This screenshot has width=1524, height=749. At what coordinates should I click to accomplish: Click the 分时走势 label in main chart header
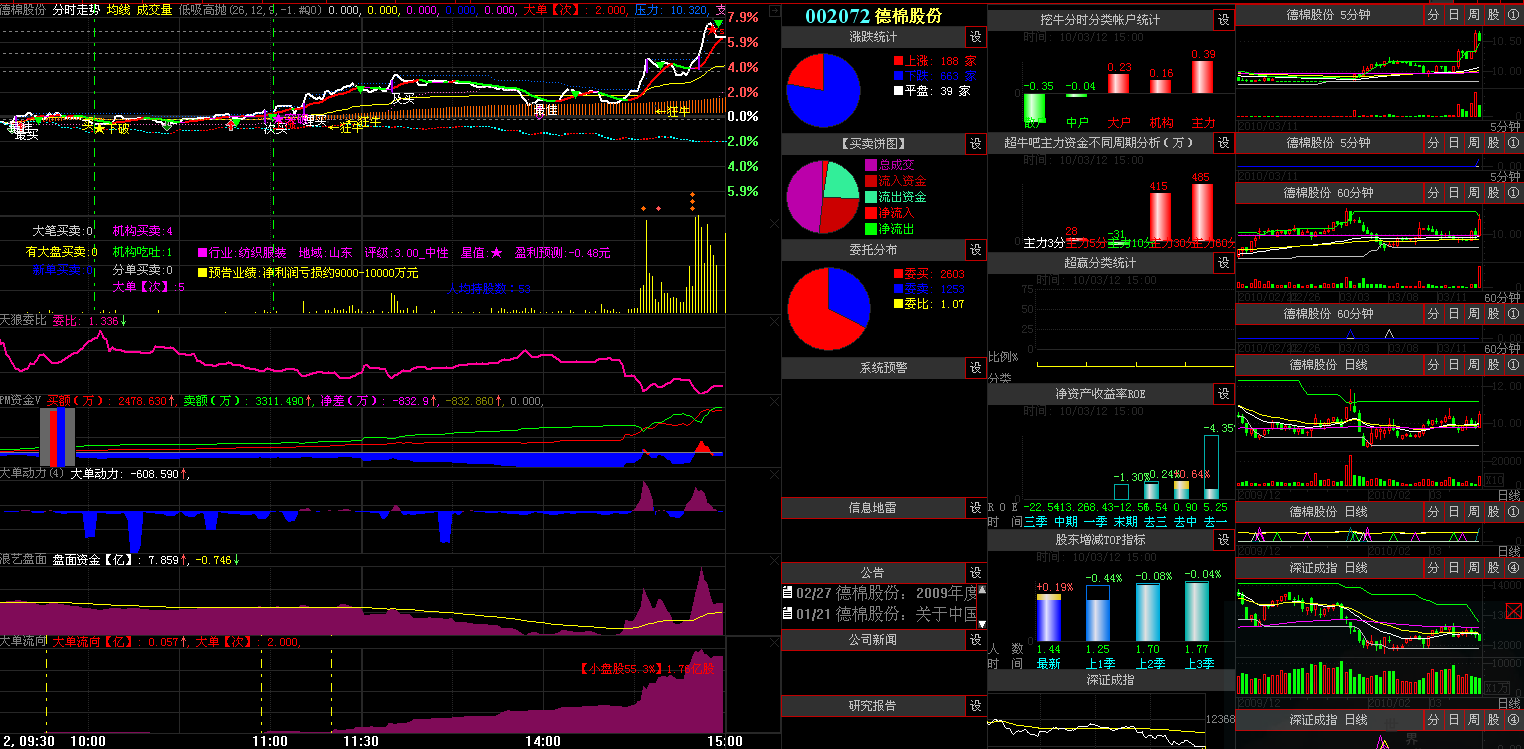(x=76, y=9)
